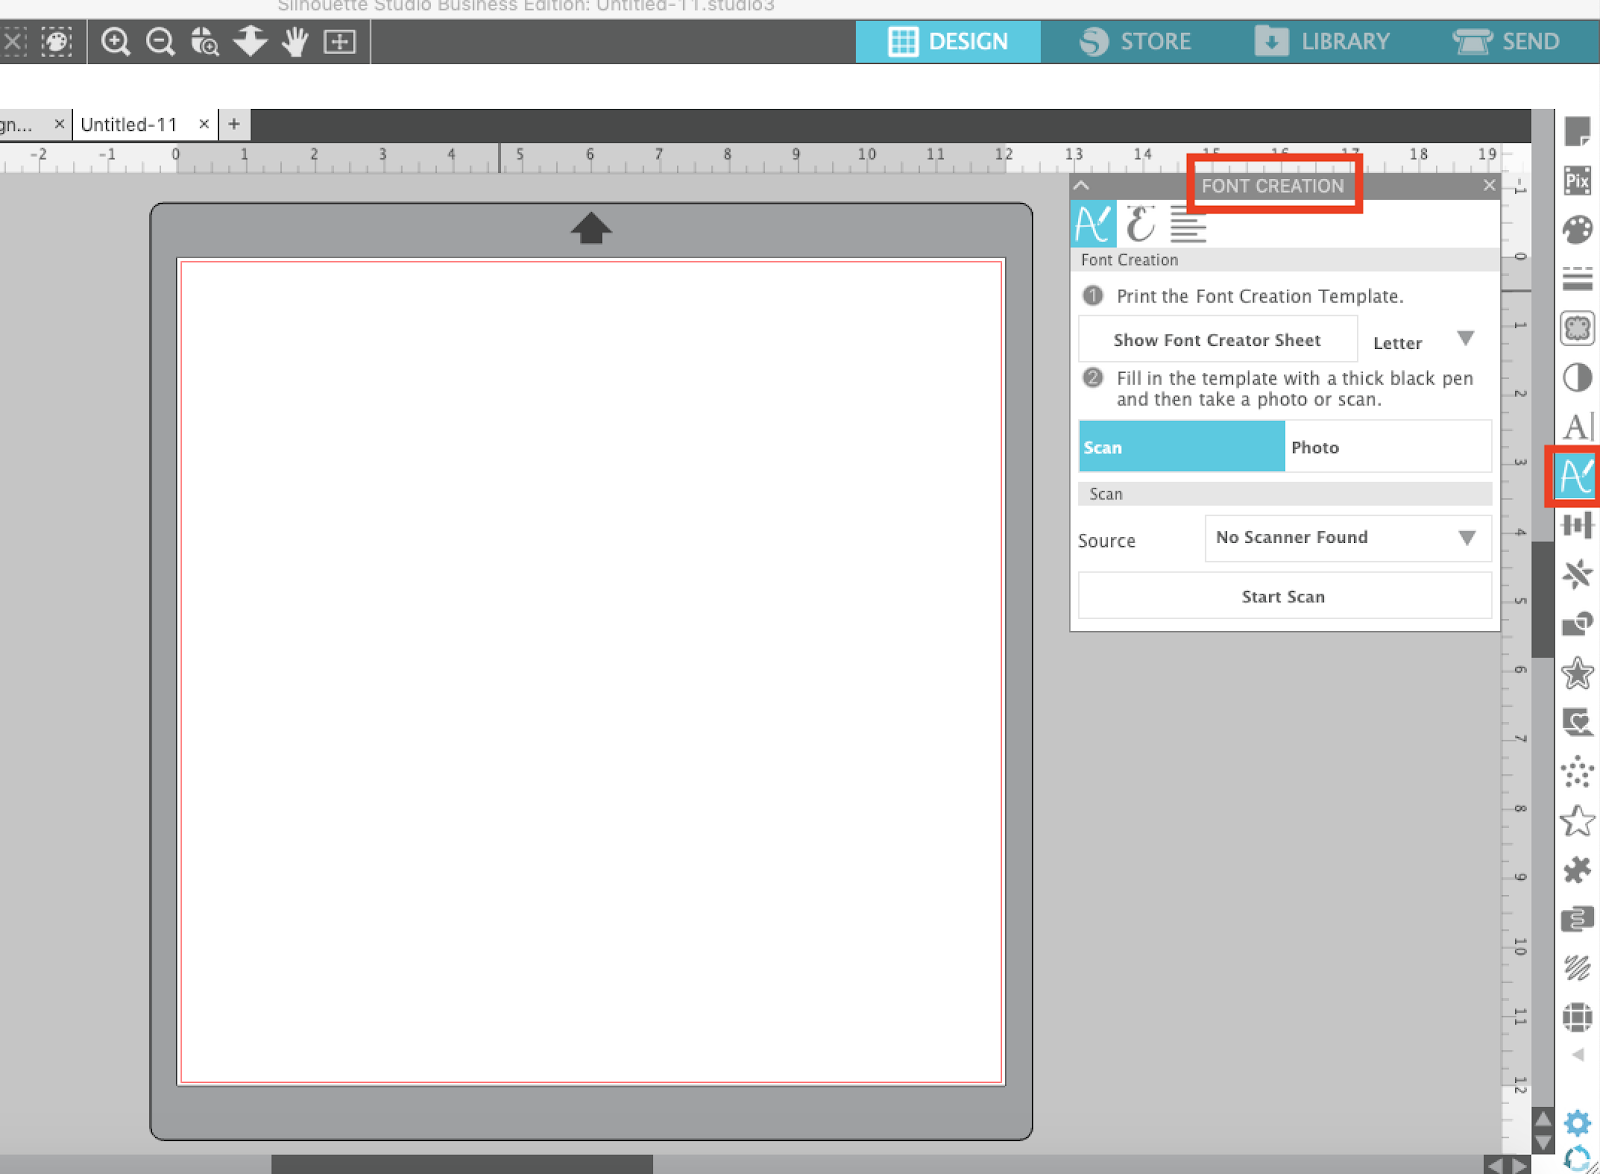Switch to Photo input mode
The width and height of the screenshot is (1600, 1174).
coord(1388,446)
